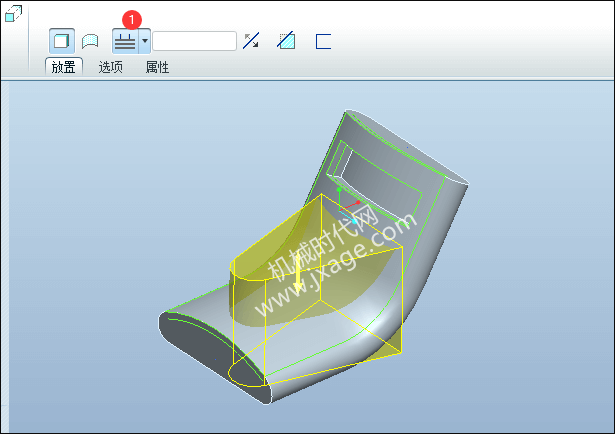Image resolution: width=615 pixels, height=434 pixels.
Task: Open the 选项 tab
Action: click(111, 67)
